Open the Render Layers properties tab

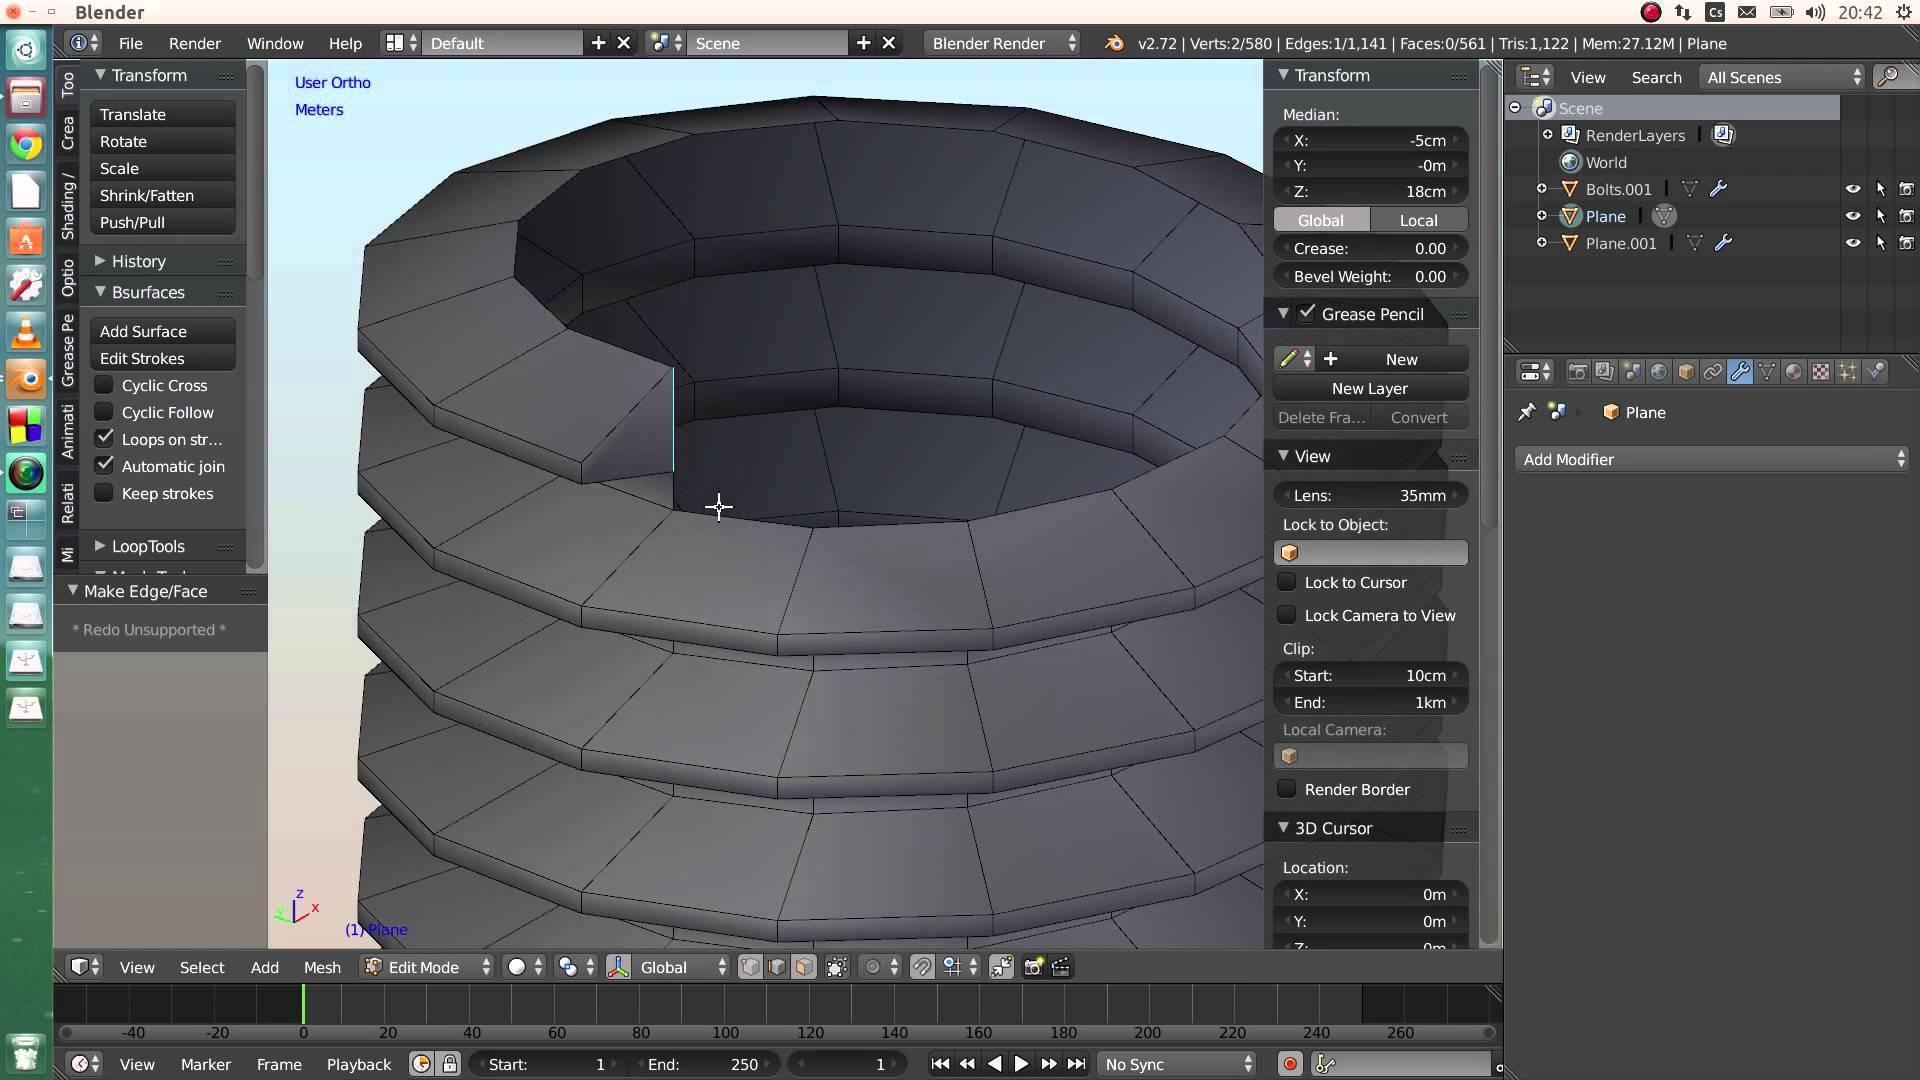pos(1604,372)
